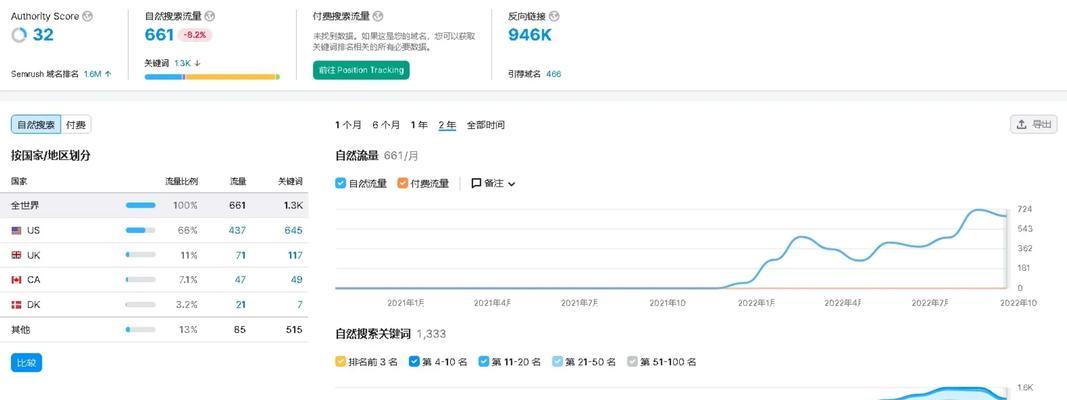Click the US flag icon
The image size is (1067, 400).
[x=16, y=231]
